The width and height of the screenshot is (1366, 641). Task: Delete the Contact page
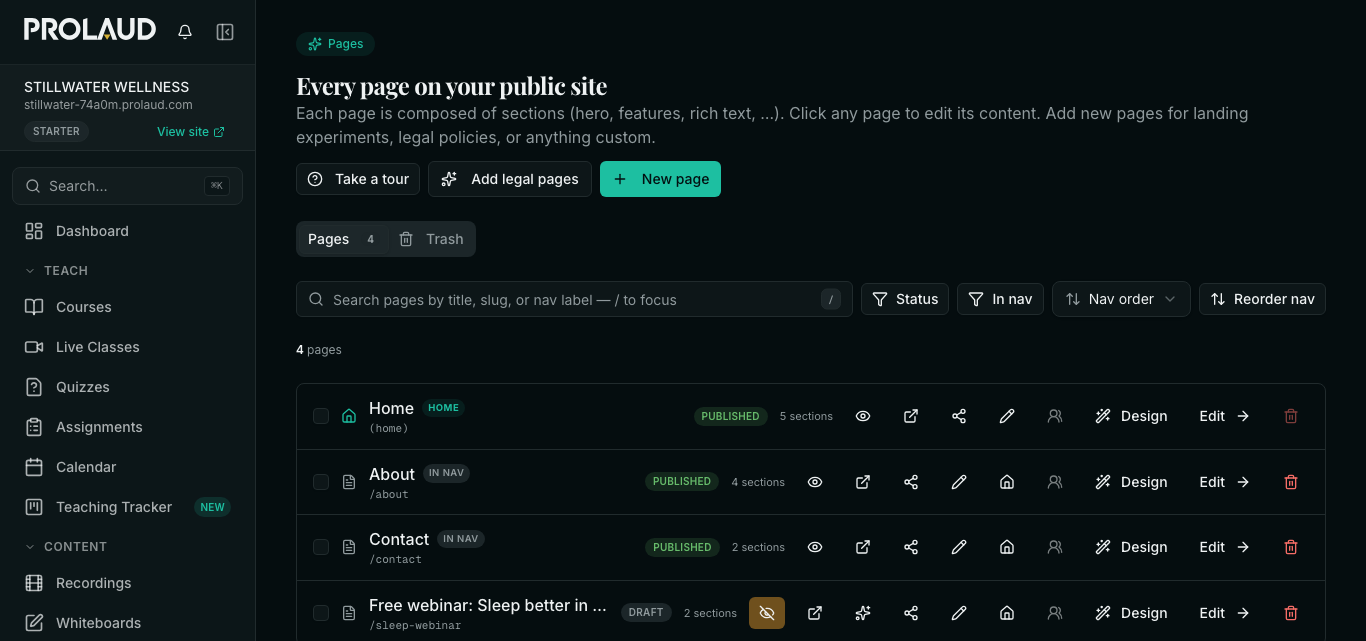(x=1291, y=547)
